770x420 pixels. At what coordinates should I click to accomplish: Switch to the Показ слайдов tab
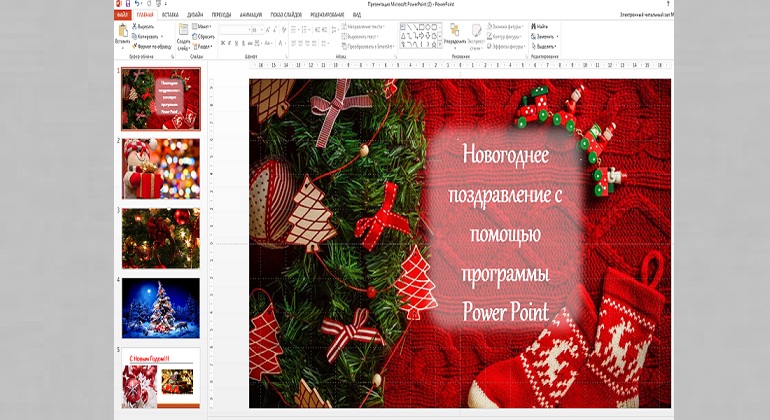[x=286, y=15]
